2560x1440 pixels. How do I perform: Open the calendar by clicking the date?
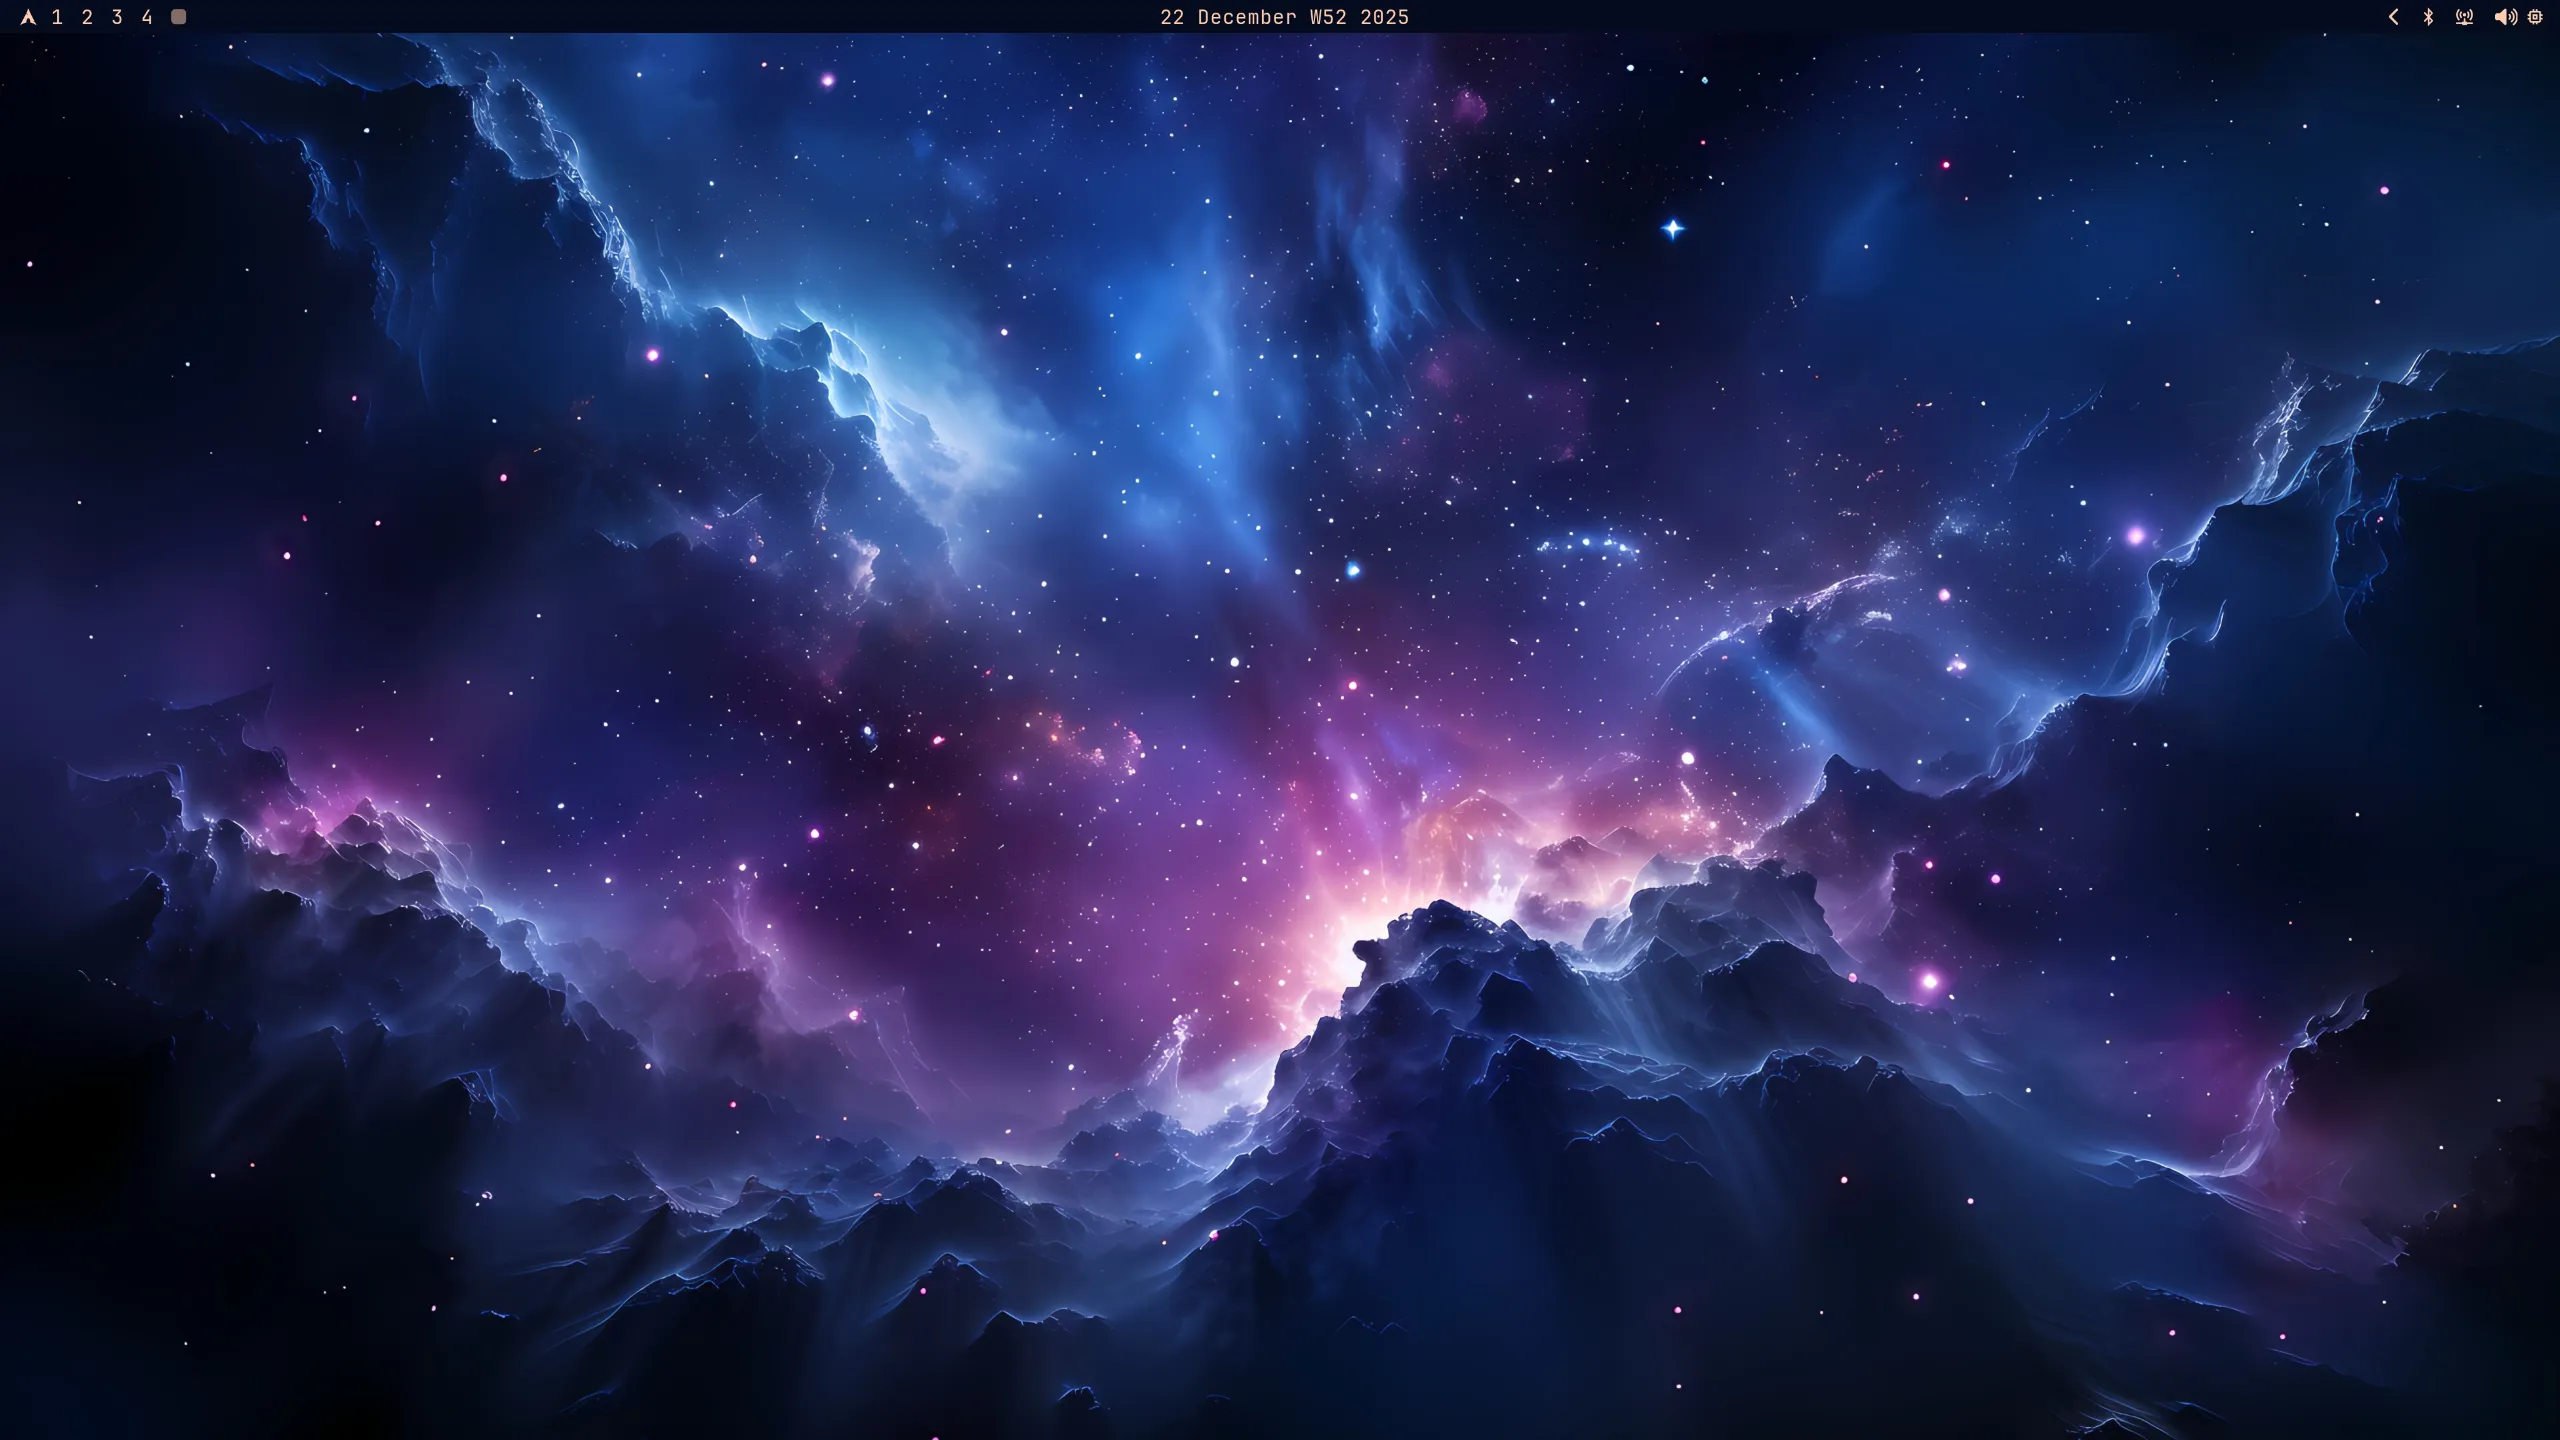(1283, 17)
